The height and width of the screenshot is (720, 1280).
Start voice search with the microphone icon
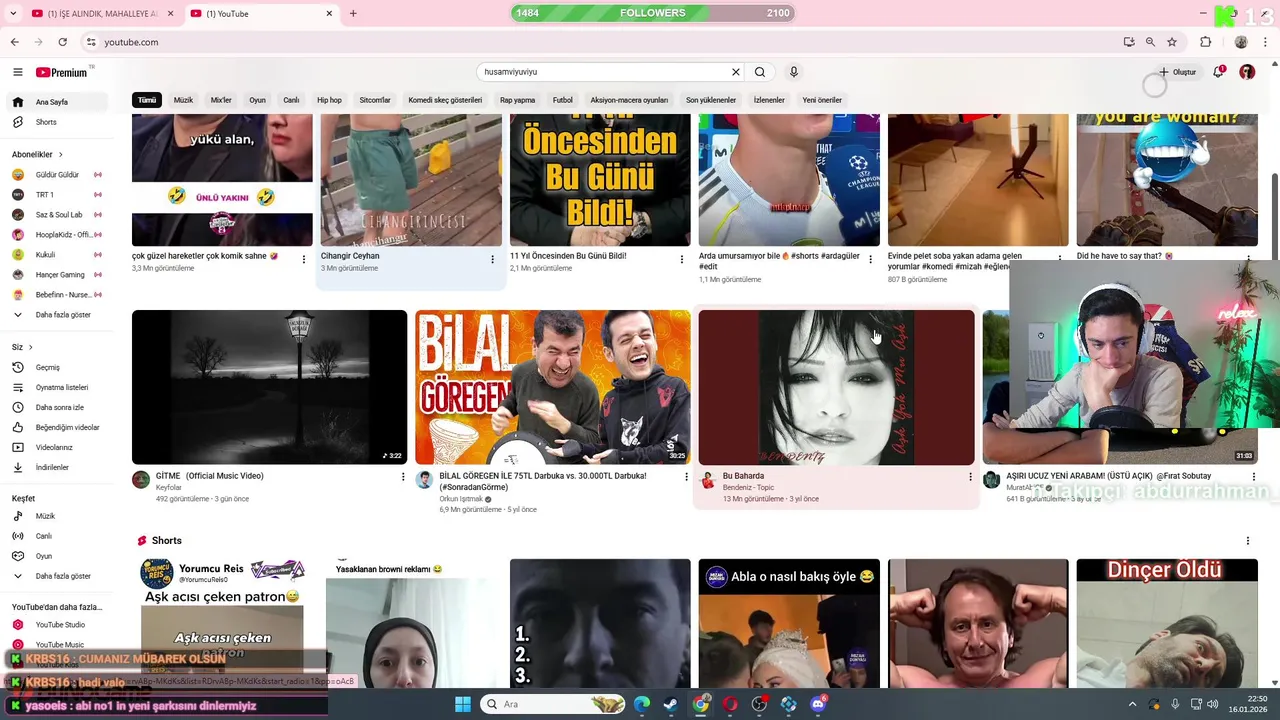point(794,72)
